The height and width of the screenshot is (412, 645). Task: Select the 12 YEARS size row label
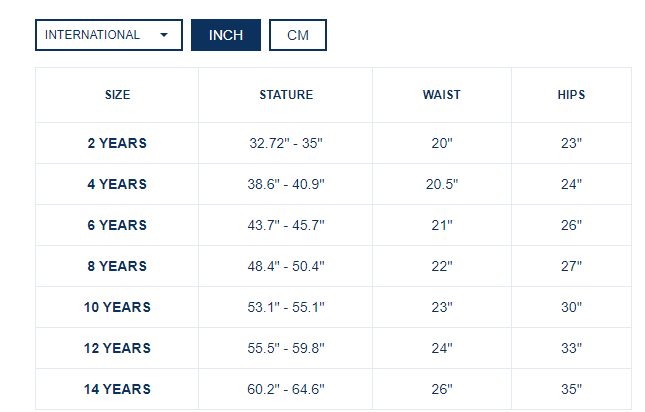pos(117,348)
